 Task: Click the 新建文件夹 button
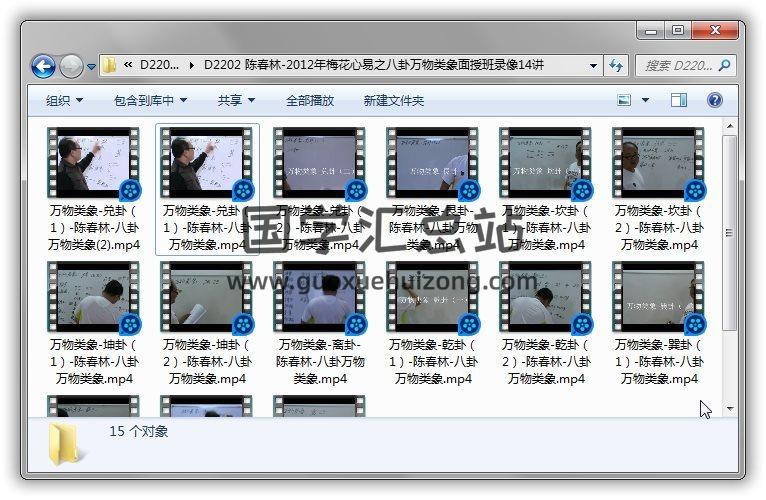(x=394, y=101)
